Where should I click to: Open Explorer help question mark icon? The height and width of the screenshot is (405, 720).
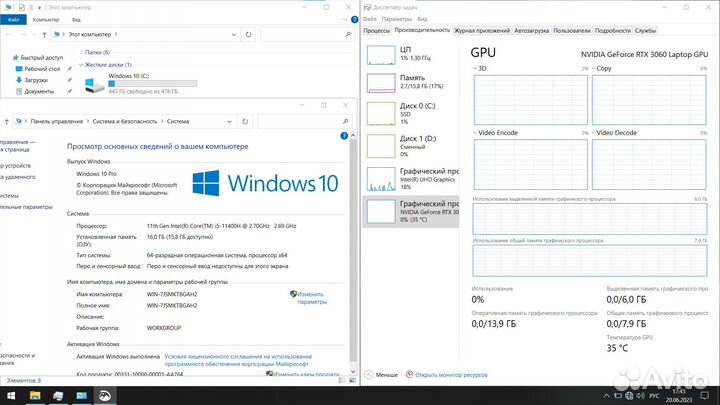(x=350, y=18)
